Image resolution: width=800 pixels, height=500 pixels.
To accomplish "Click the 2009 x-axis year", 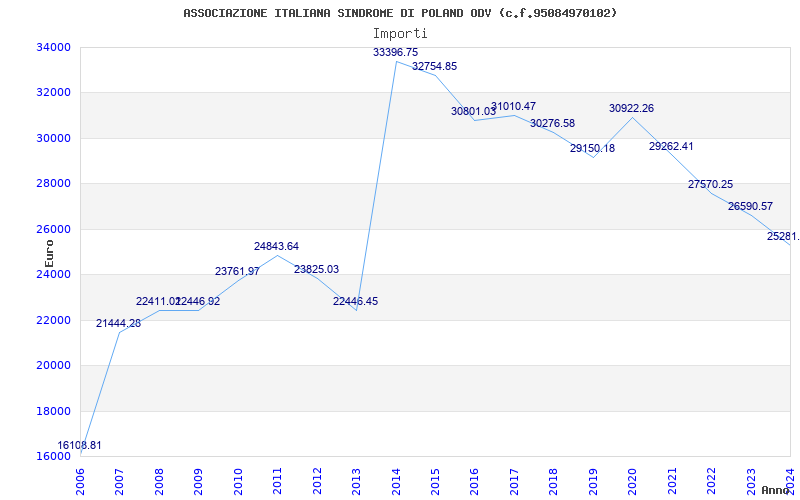I will click(198, 482).
